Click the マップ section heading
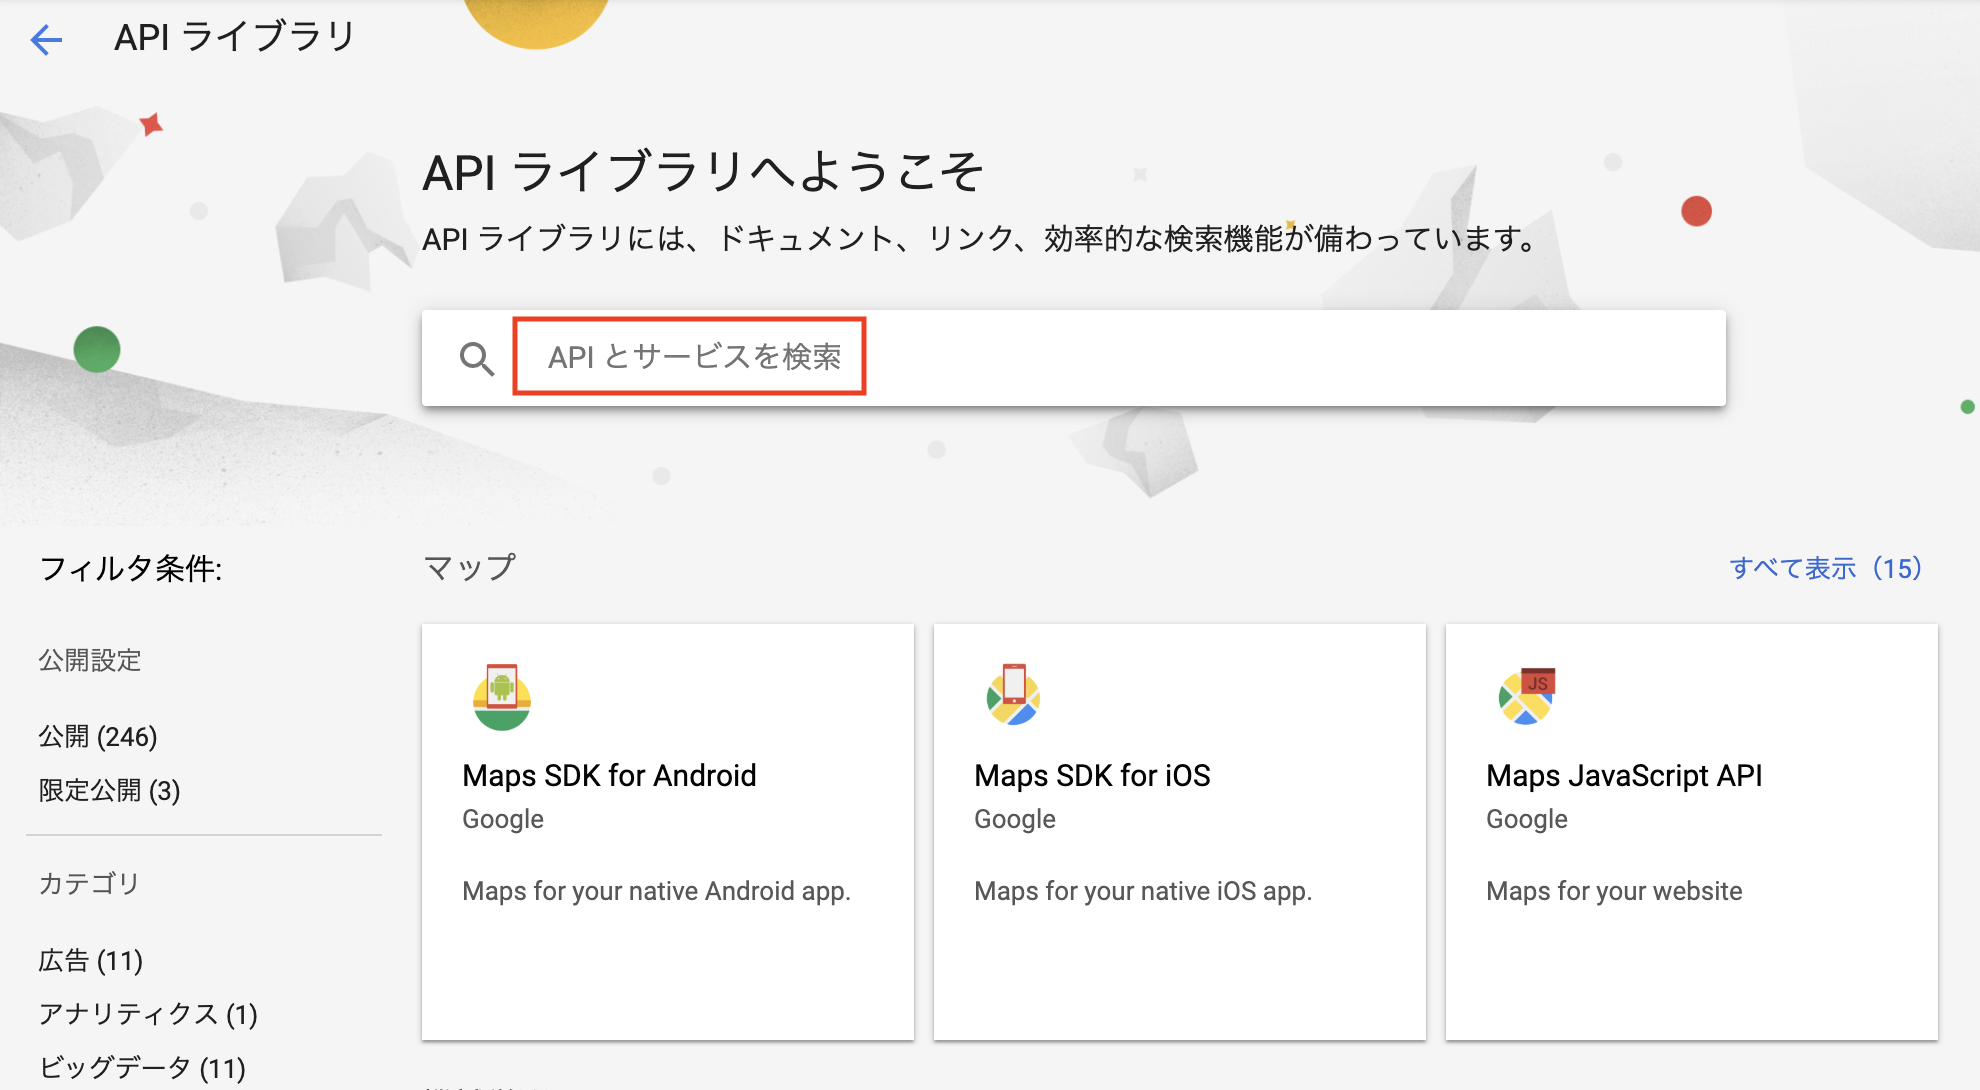This screenshot has width=1980, height=1090. [x=469, y=568]
